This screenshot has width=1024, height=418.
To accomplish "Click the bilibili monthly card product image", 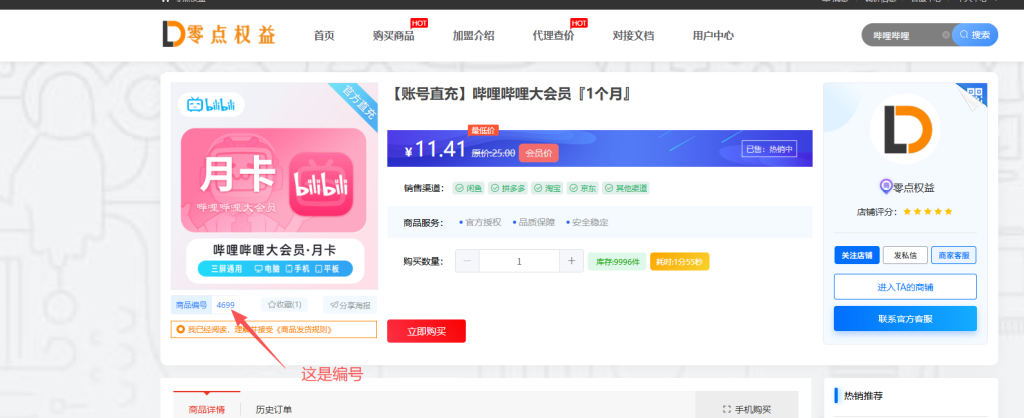I will click(x=274, y=185).
